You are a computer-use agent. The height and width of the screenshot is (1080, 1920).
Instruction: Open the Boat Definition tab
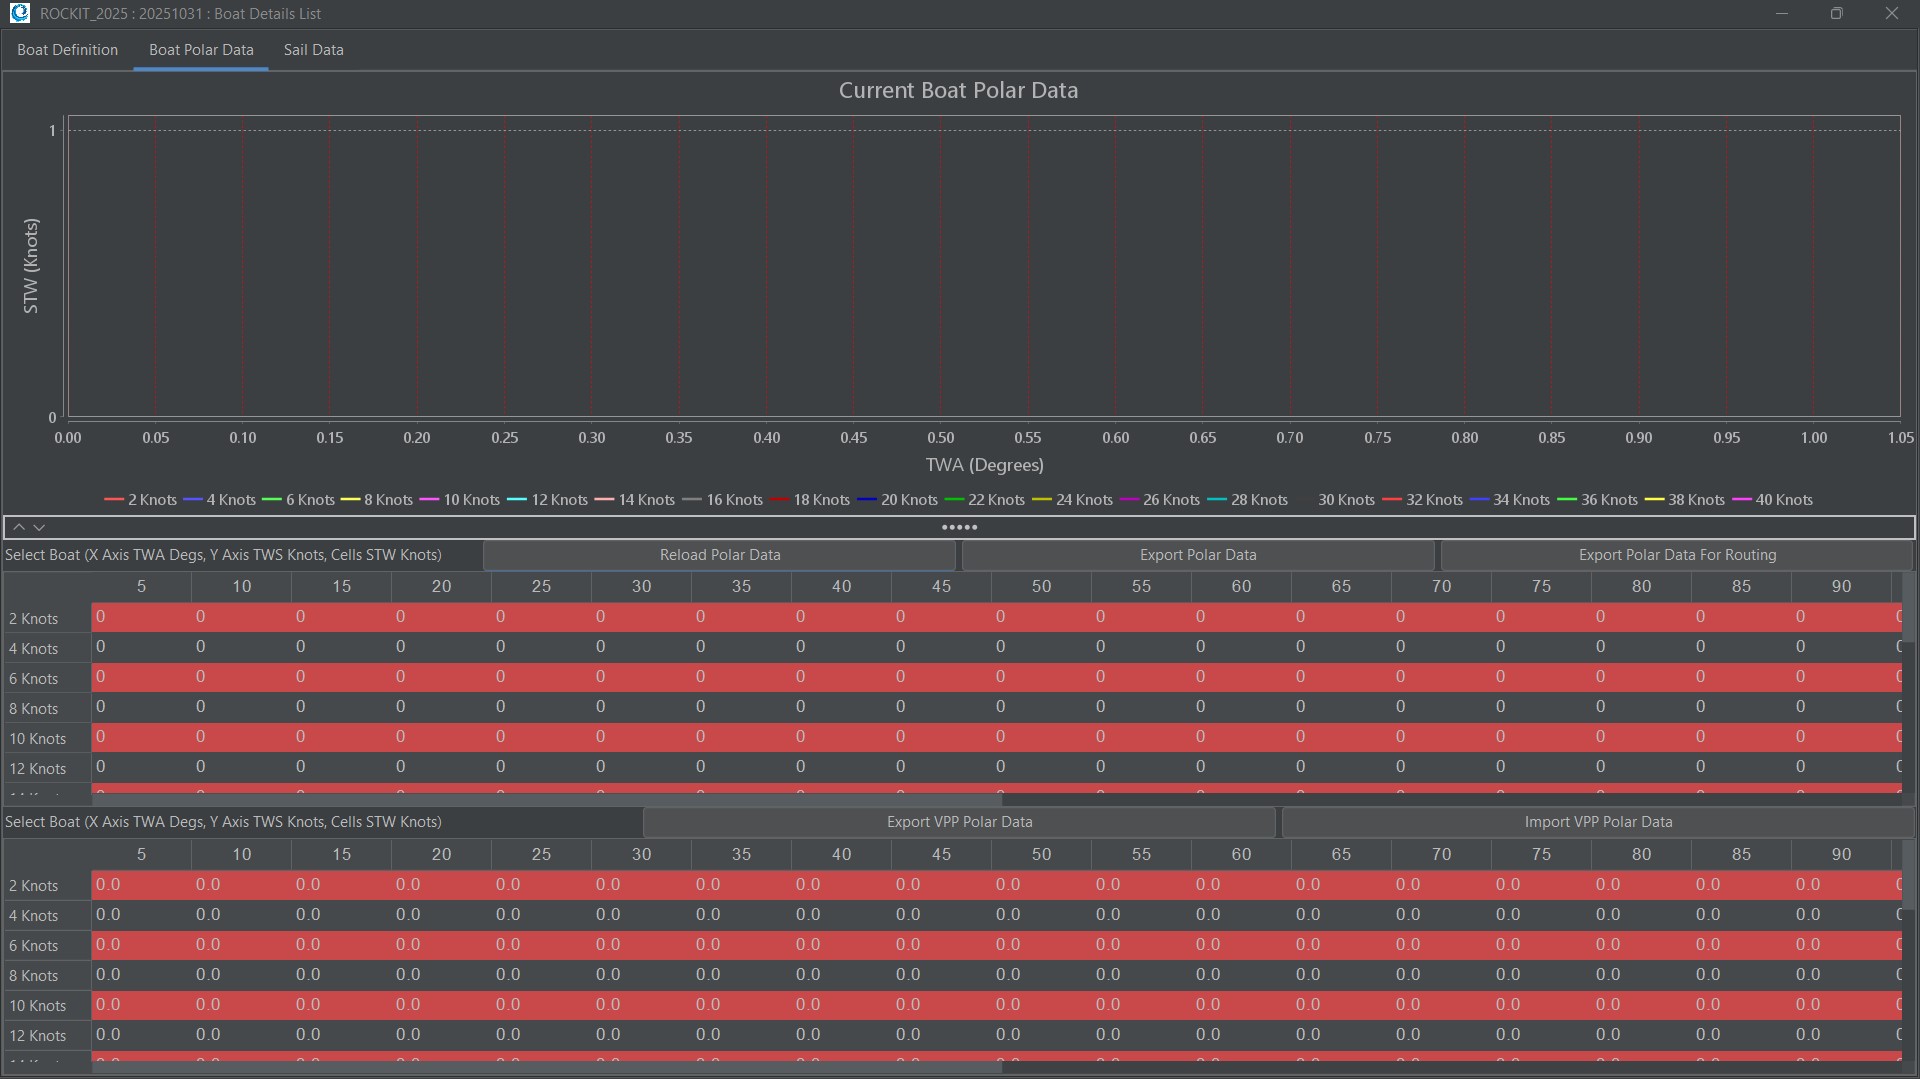pyautogui.click(x=67, y=50)
